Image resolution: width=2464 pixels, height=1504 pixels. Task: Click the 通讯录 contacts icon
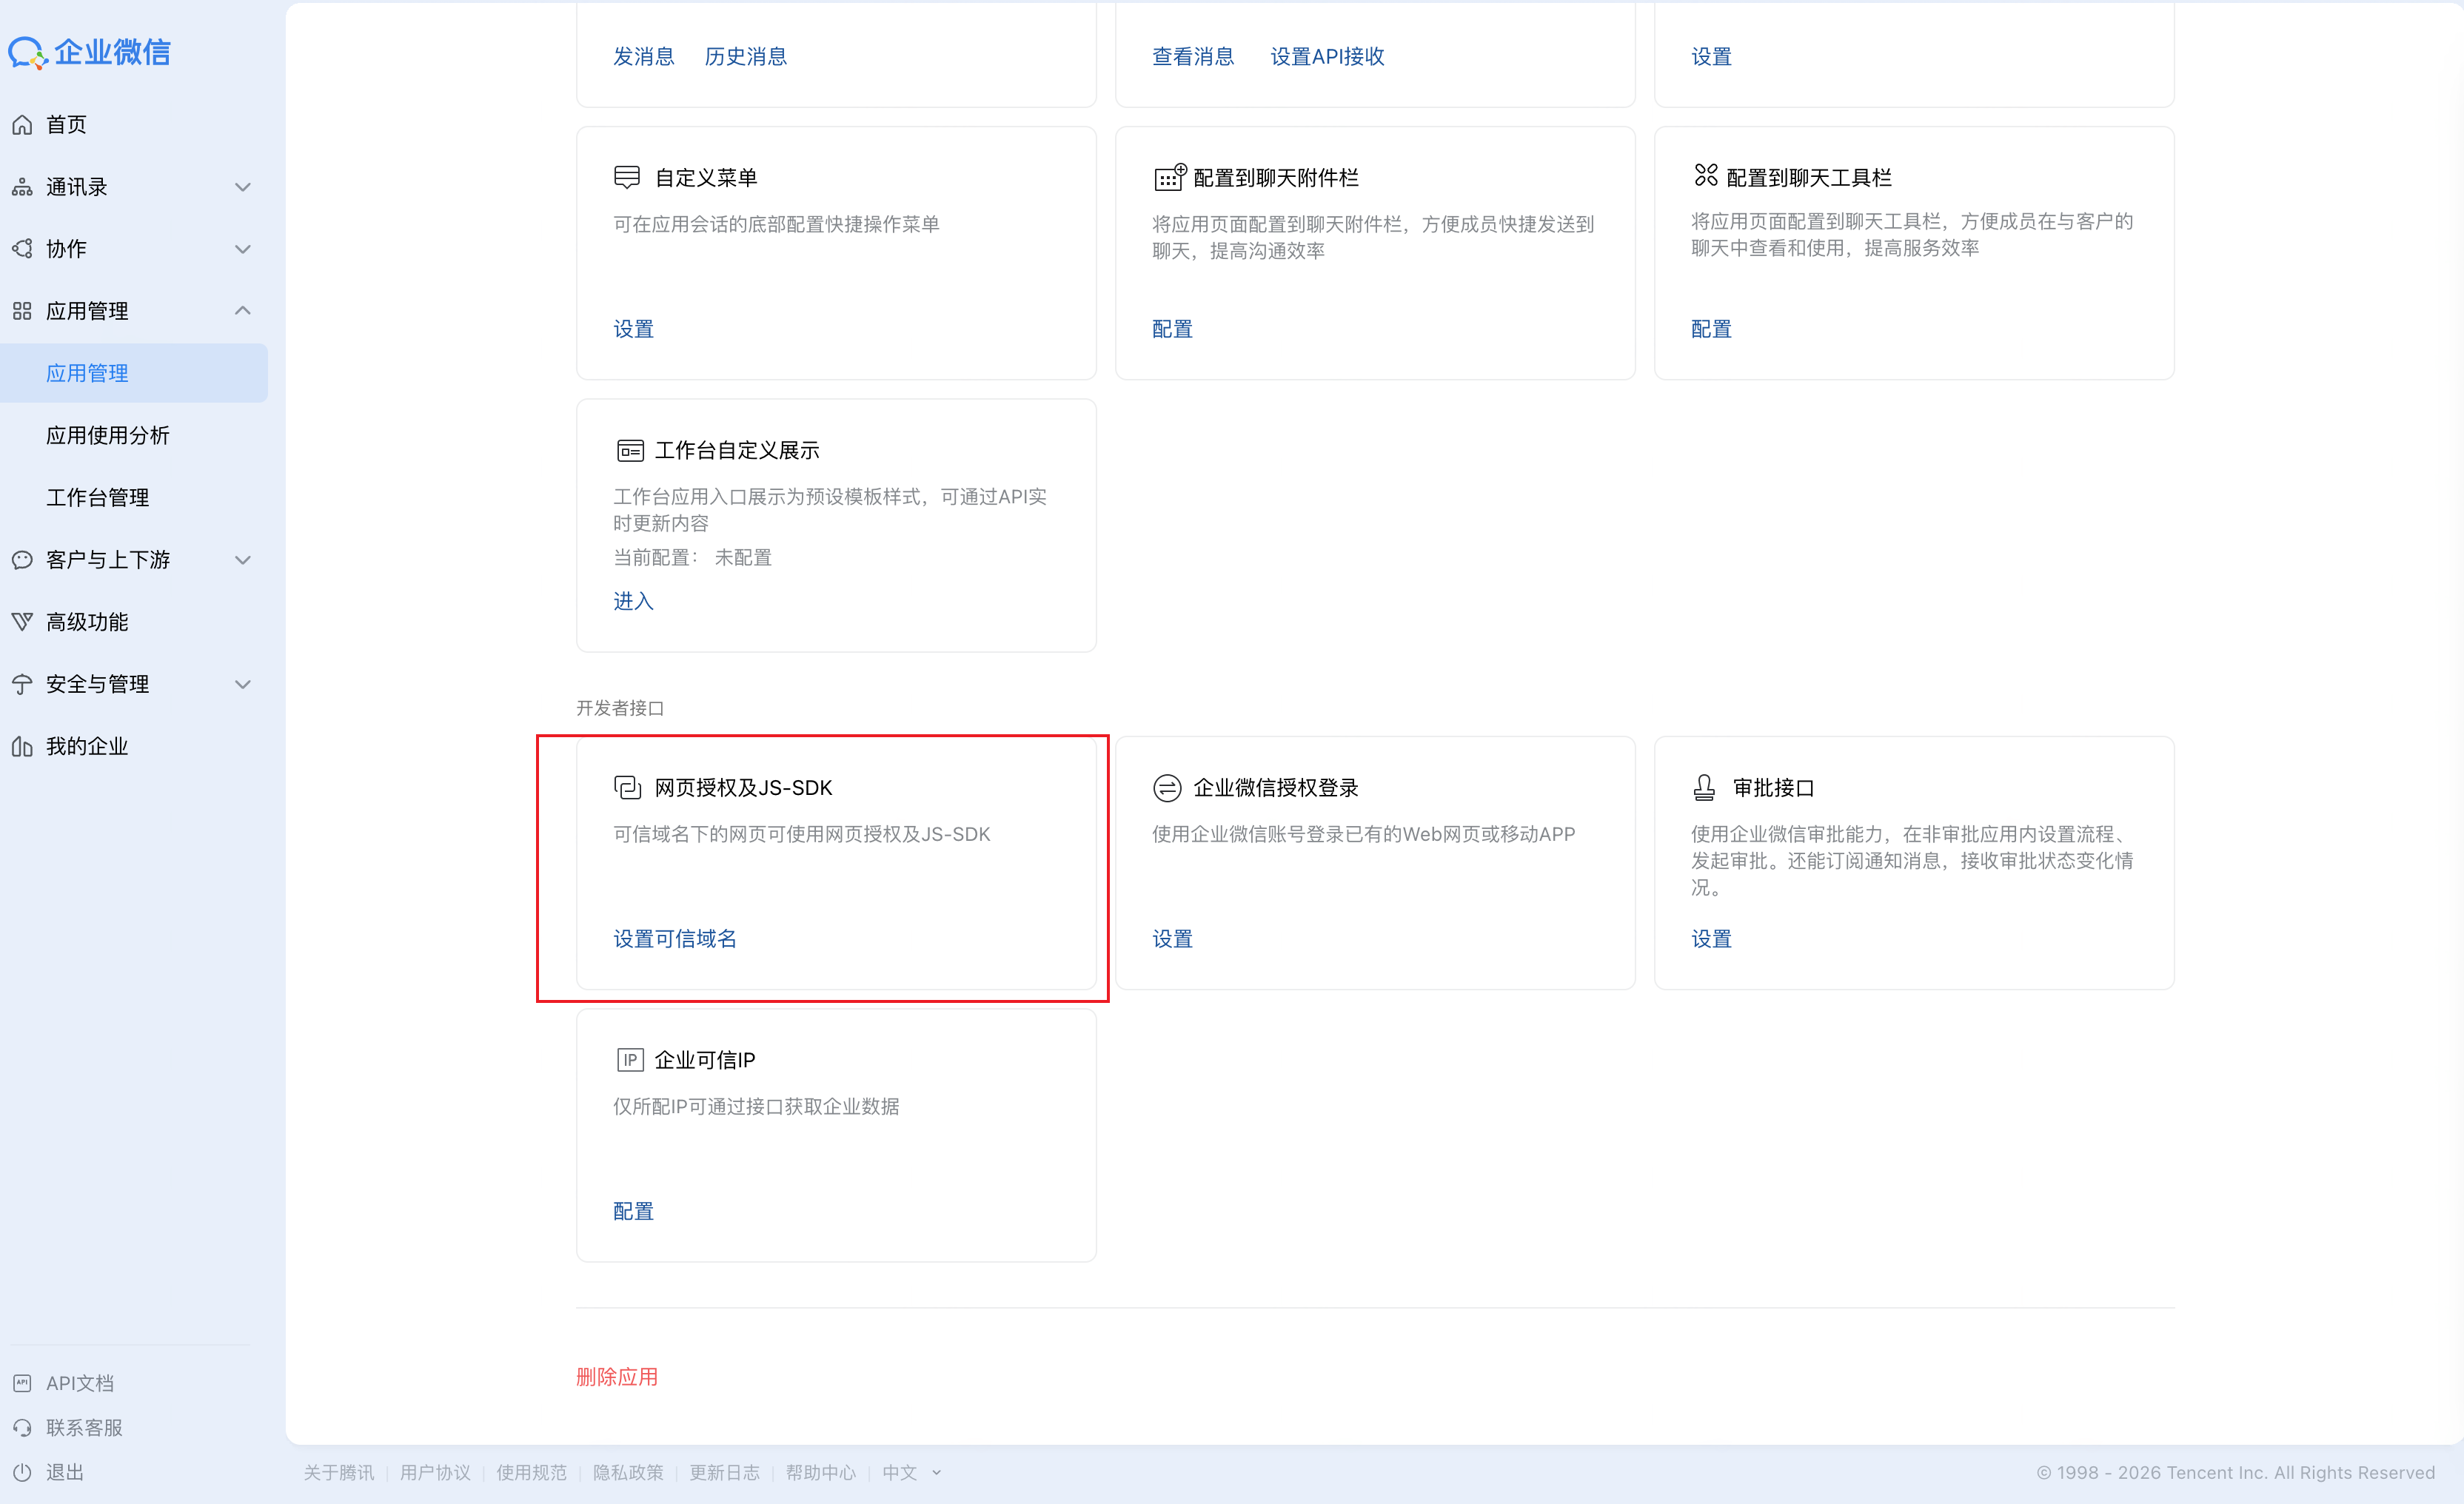22,187
